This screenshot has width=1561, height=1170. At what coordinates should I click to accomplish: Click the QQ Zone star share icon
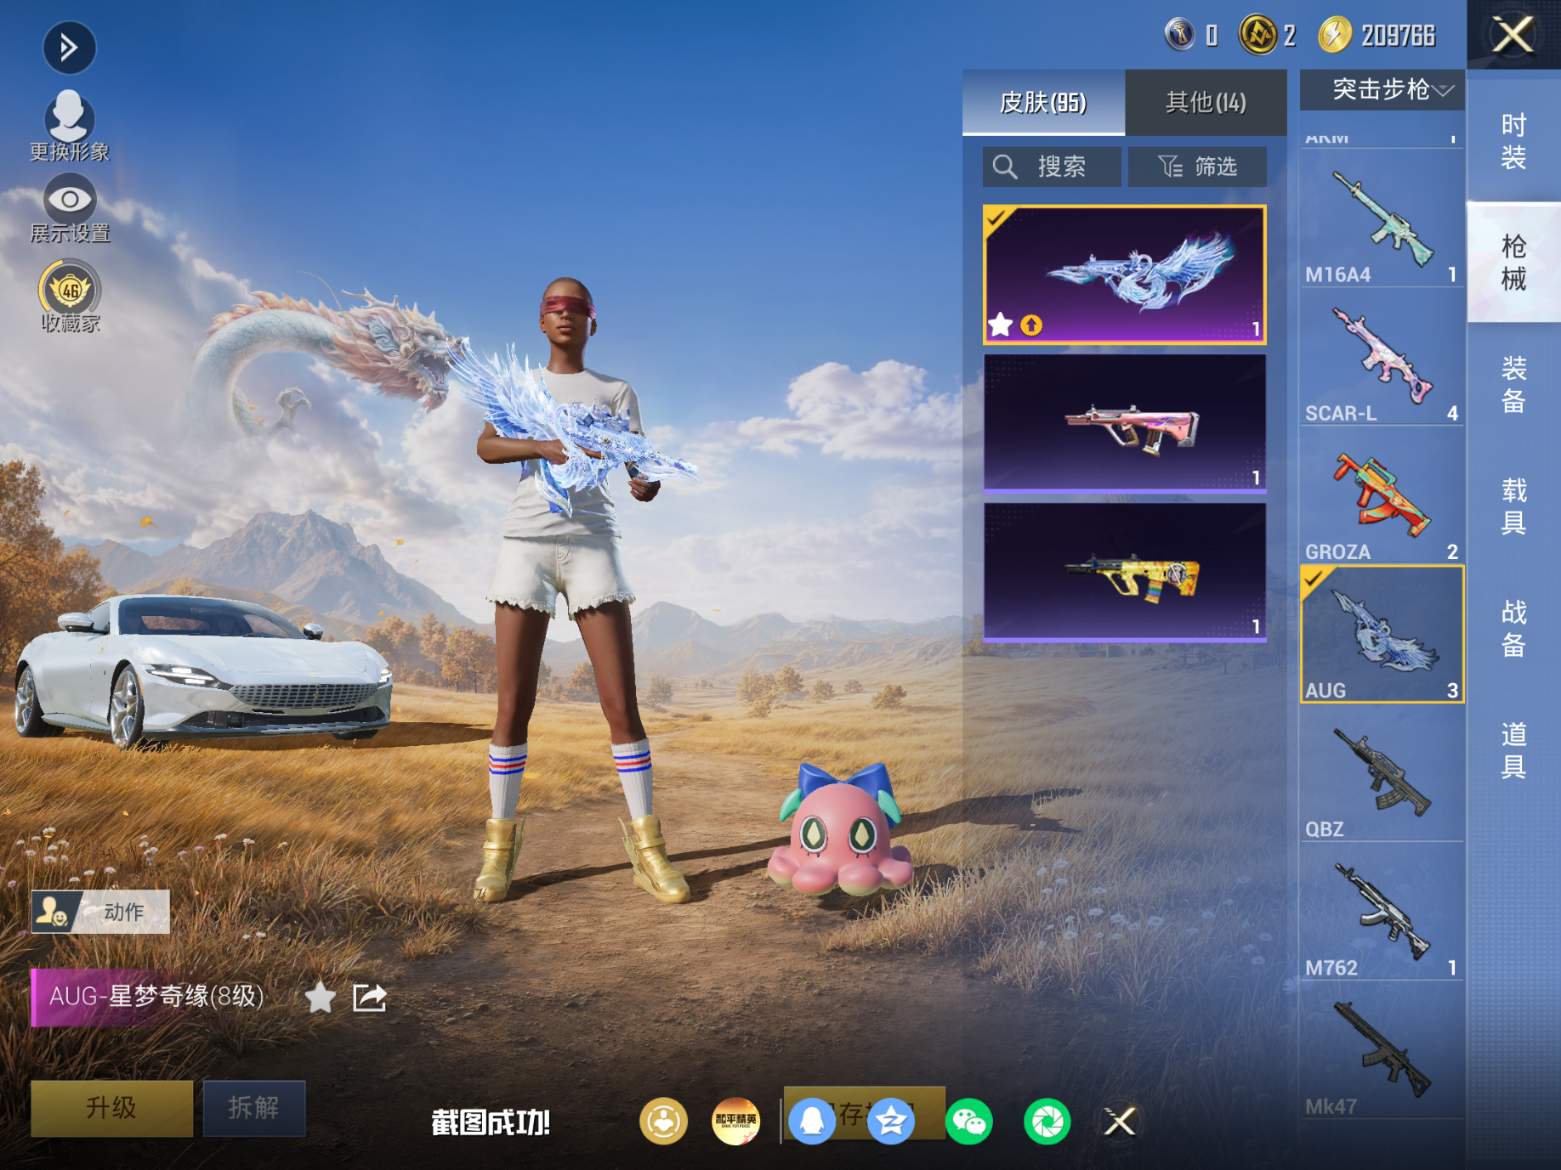[x=890, y=1122]
